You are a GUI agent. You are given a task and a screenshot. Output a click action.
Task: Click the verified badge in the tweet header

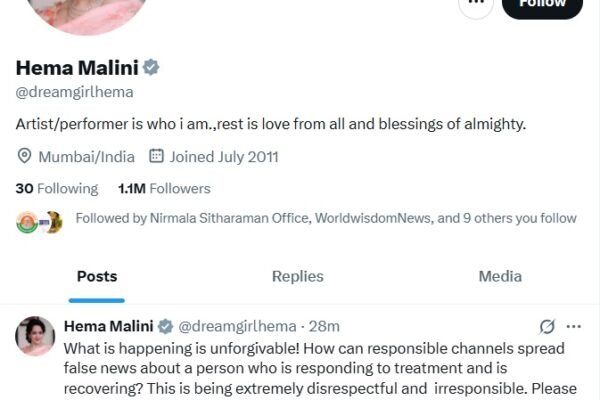tap(166, 326)
